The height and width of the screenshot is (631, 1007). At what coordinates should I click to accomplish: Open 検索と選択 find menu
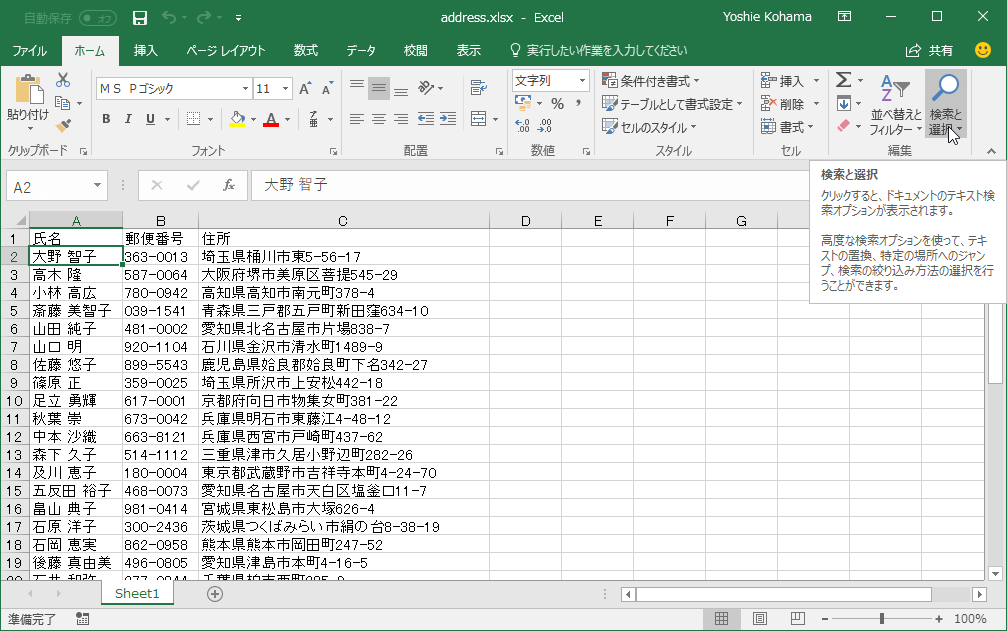point(945,105)
